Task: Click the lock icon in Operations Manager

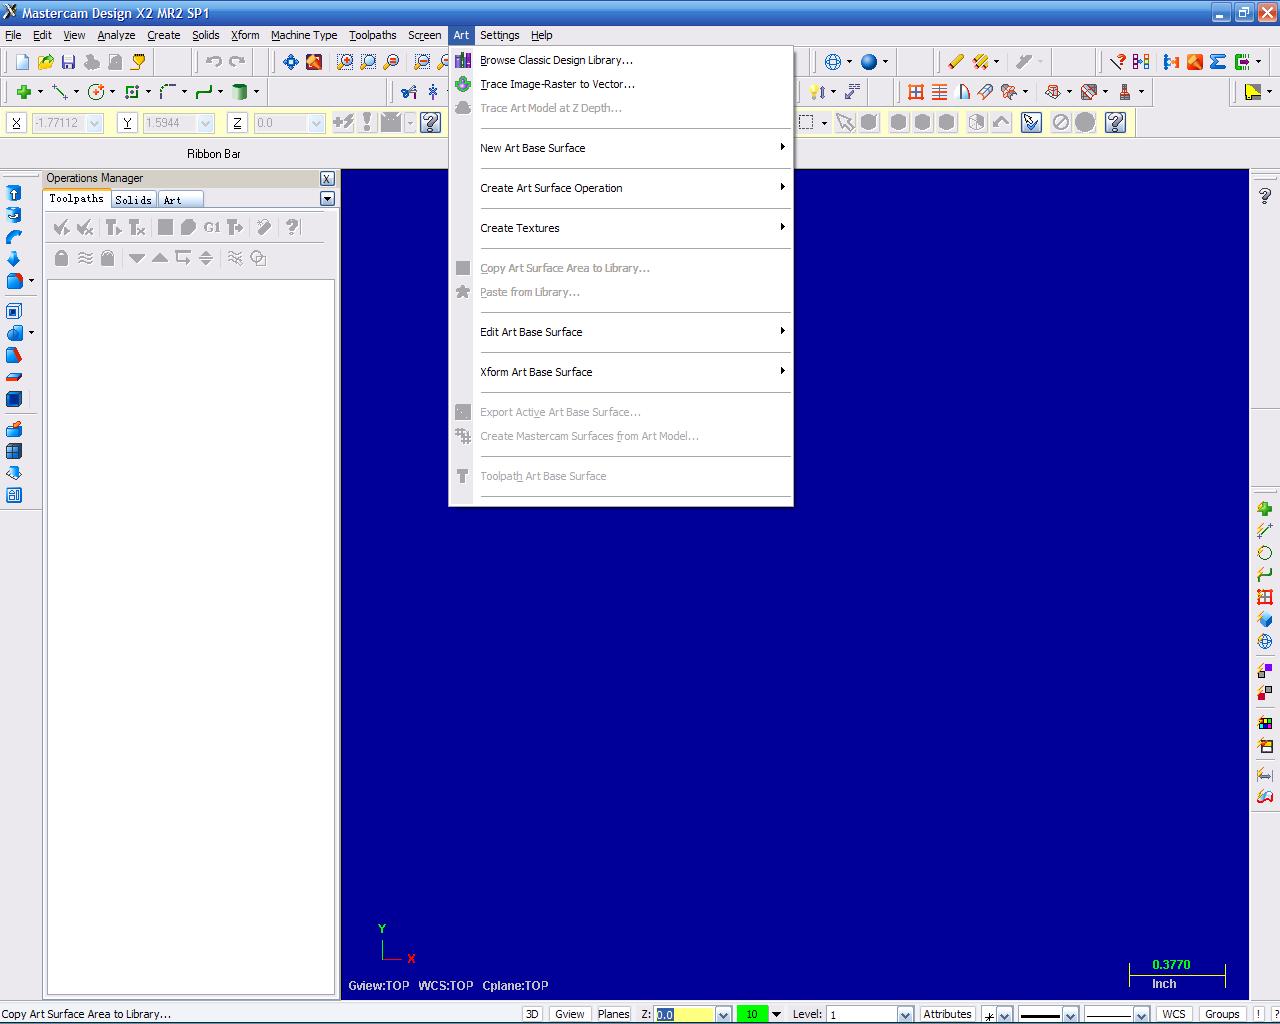Action: pos(61,258)
